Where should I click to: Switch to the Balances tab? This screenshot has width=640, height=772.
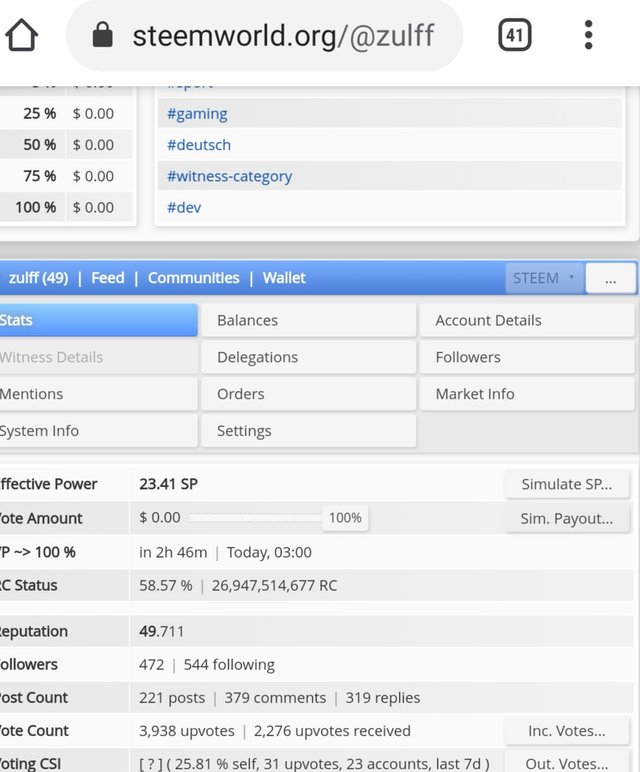coord(309,320)
